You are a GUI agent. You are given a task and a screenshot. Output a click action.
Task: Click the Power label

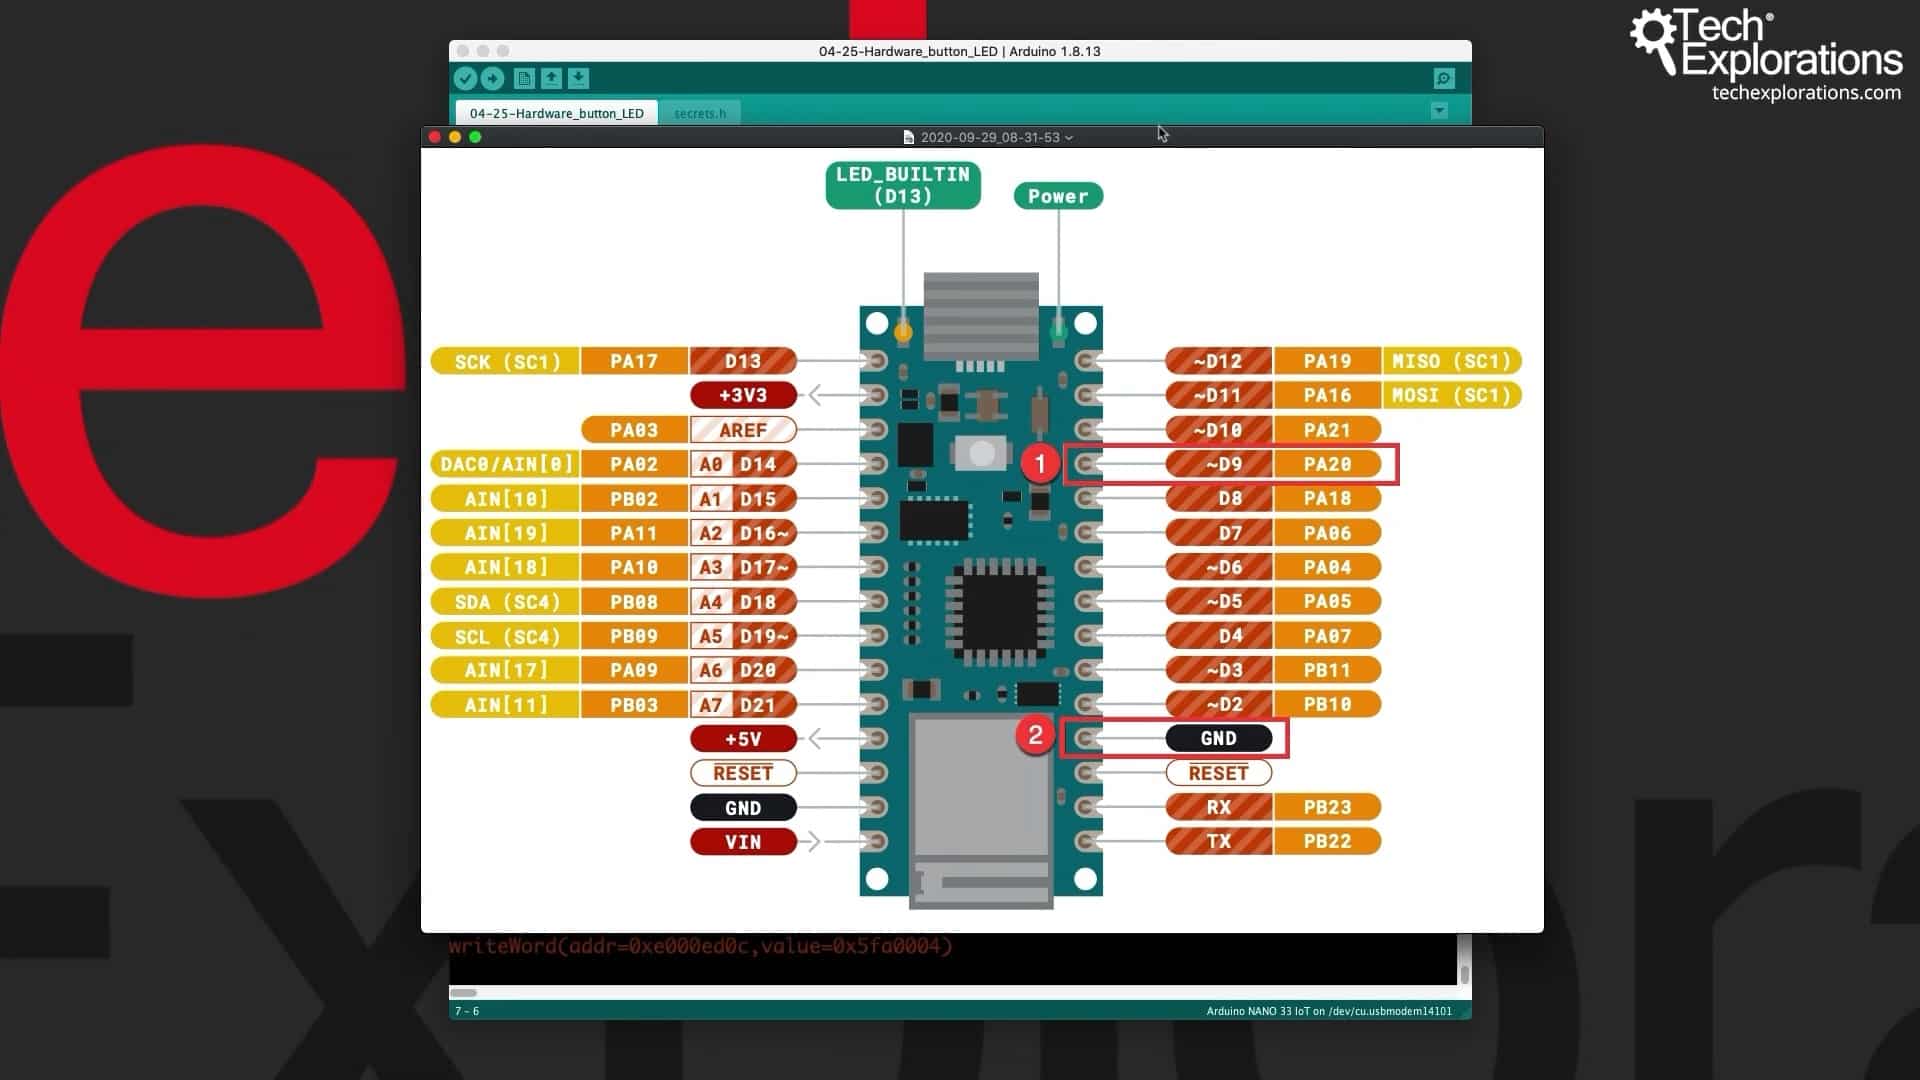click(x=1058, y=196)
